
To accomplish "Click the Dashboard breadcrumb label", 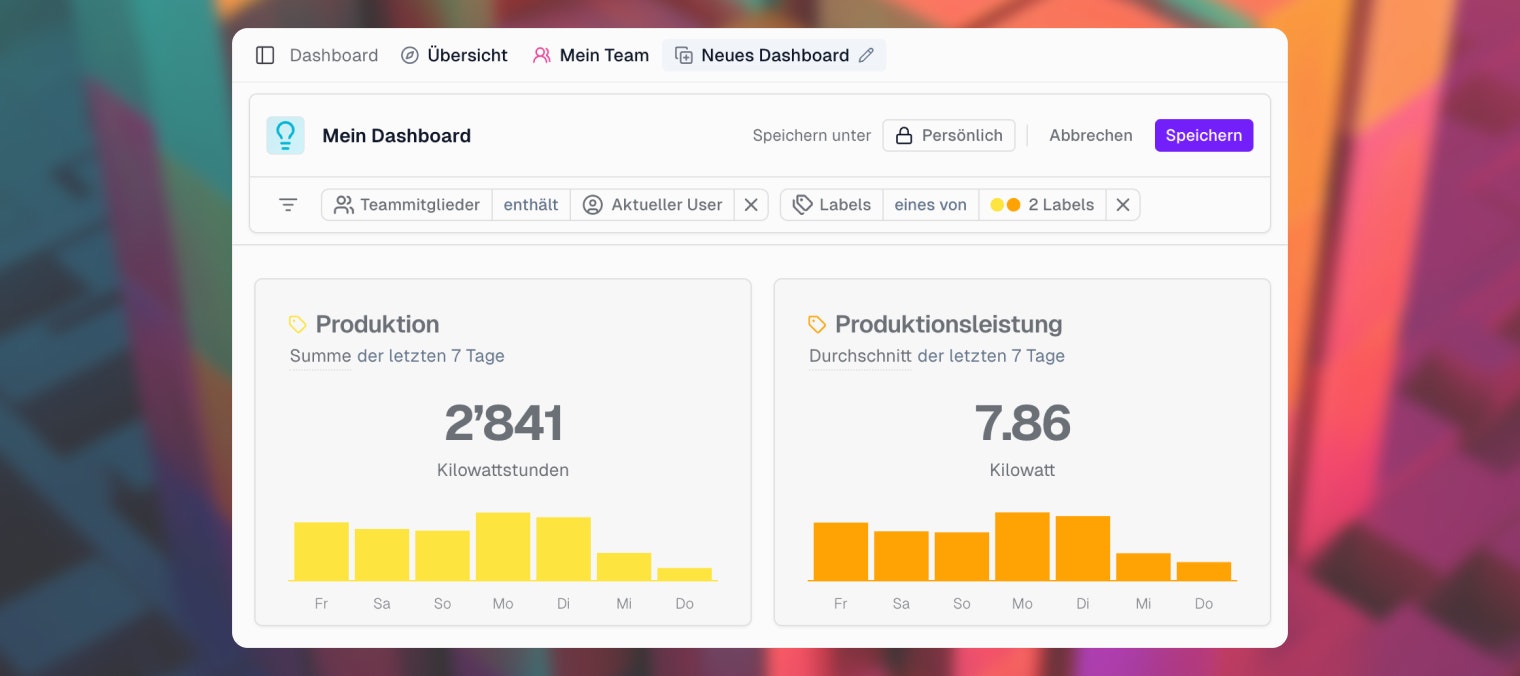I will 334,55.
